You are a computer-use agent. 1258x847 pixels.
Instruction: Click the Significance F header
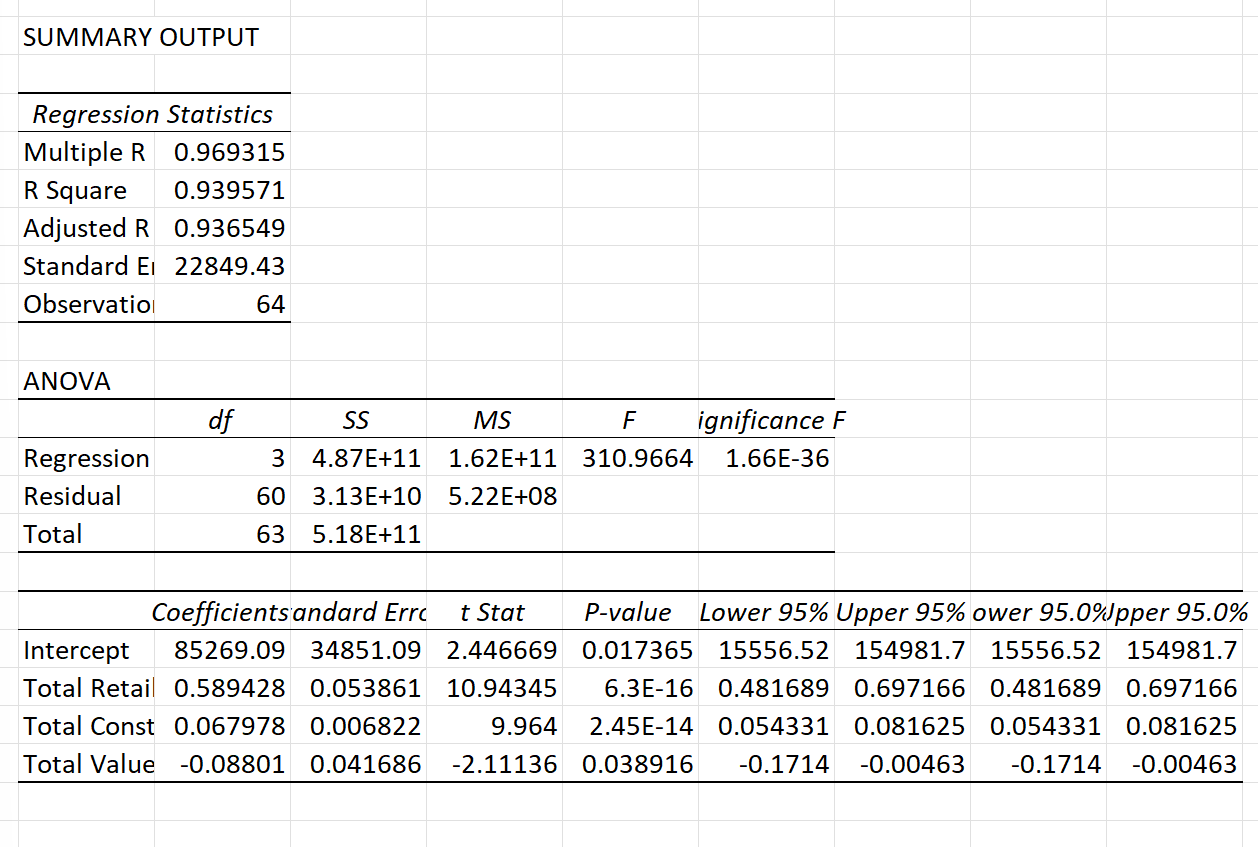pos(770,421)
